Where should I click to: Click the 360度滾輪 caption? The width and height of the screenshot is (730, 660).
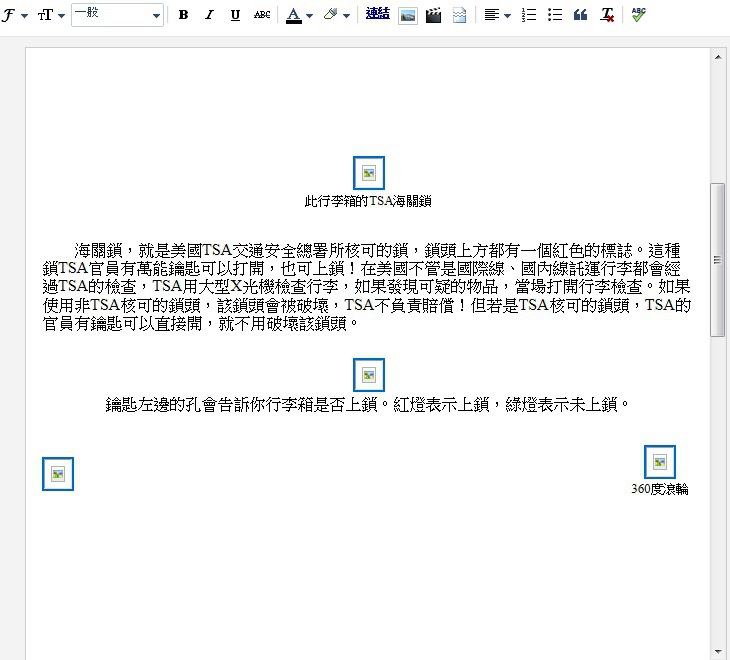(660, 489)
